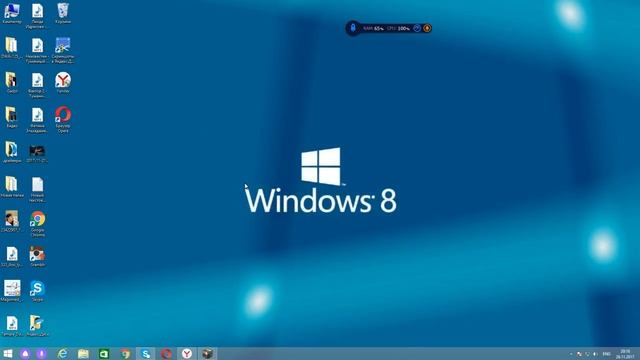Open the taskbar clock and date

[x=625, y=354]
